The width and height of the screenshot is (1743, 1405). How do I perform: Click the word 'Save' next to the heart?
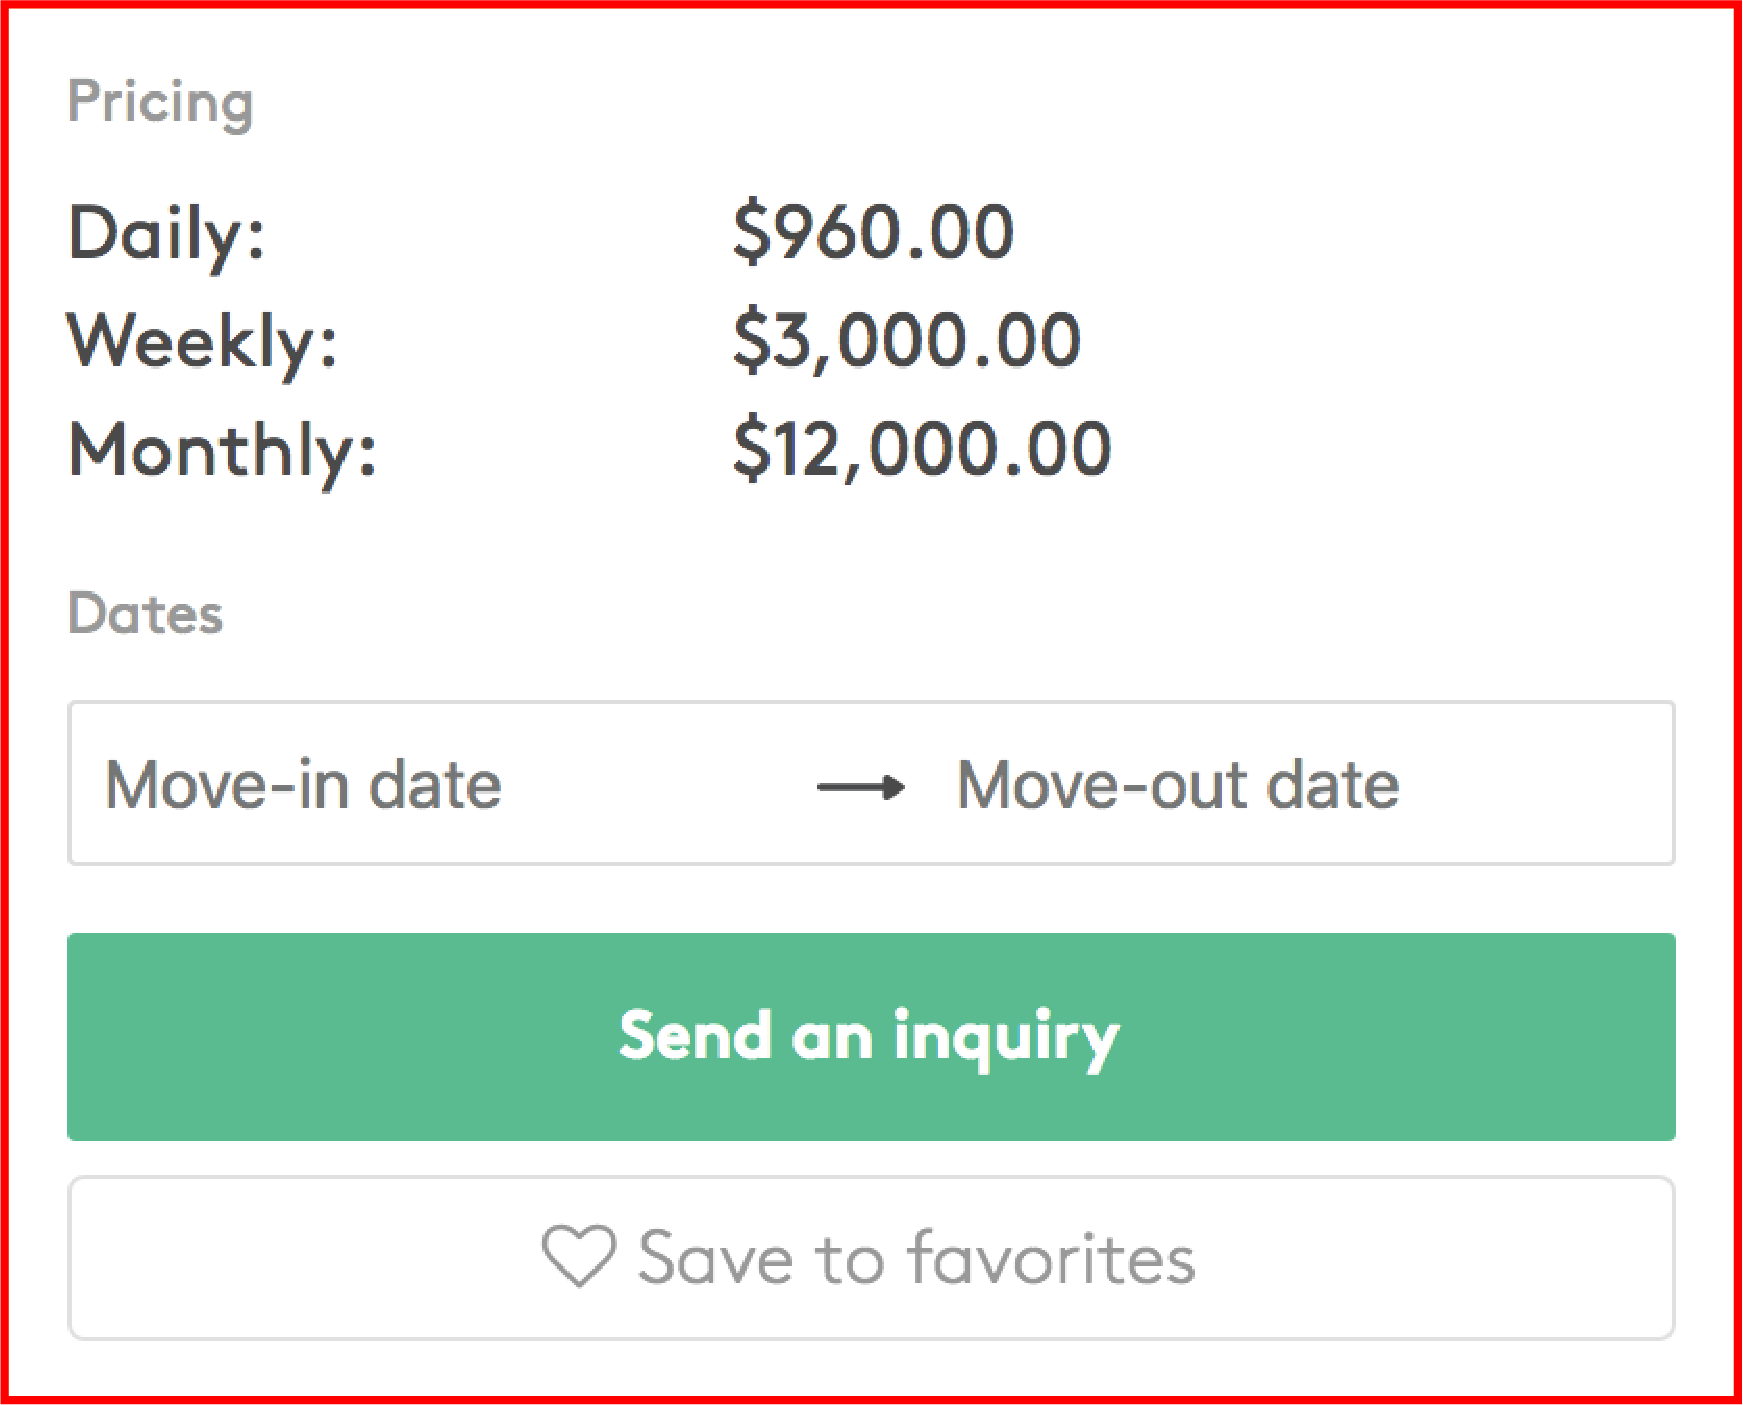click(715, 1258)
